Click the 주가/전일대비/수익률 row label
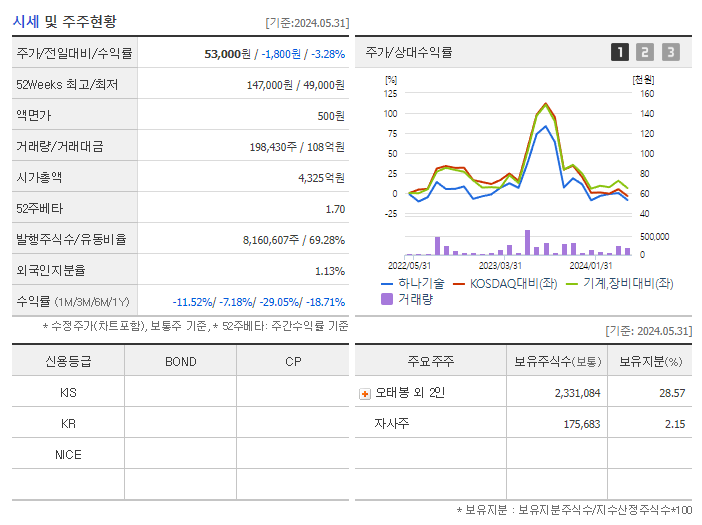The image size is (702, 525). pos(74,53)
